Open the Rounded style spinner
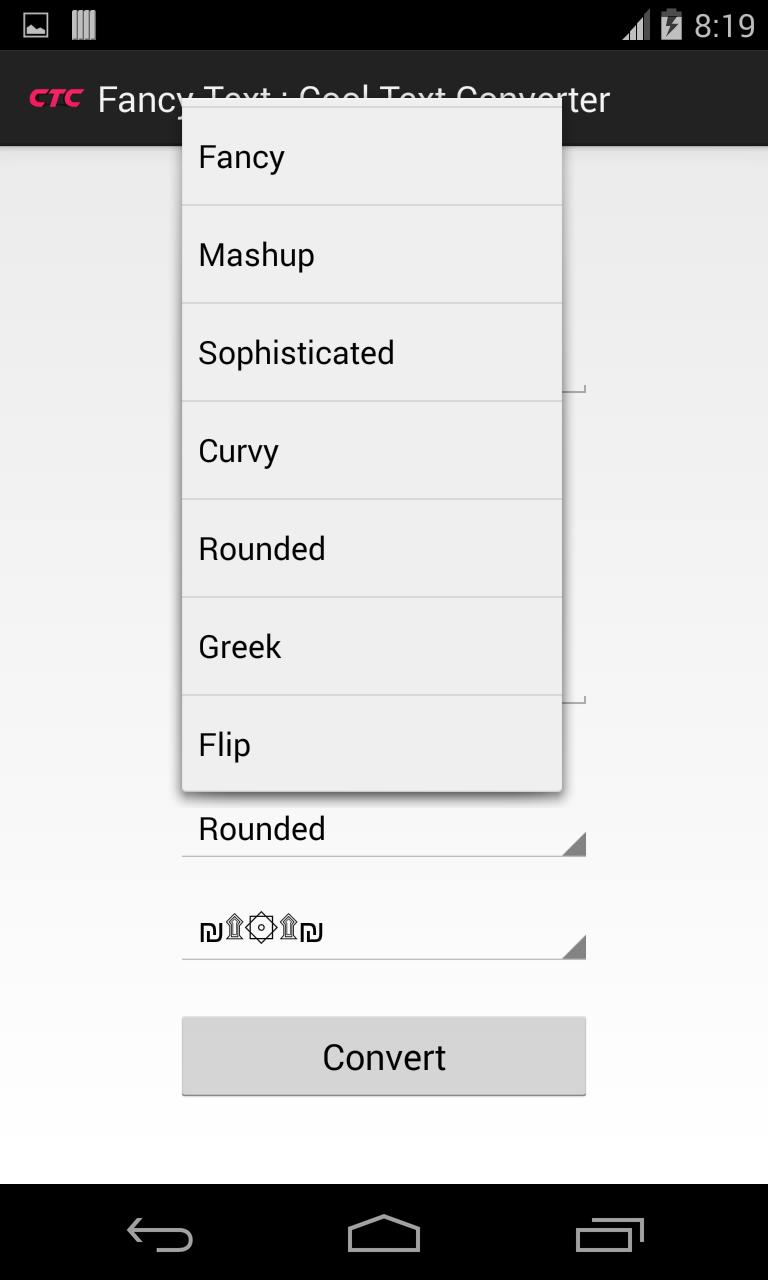The image size is (768, 1280). pyautogui.click(x=383, y=828)
